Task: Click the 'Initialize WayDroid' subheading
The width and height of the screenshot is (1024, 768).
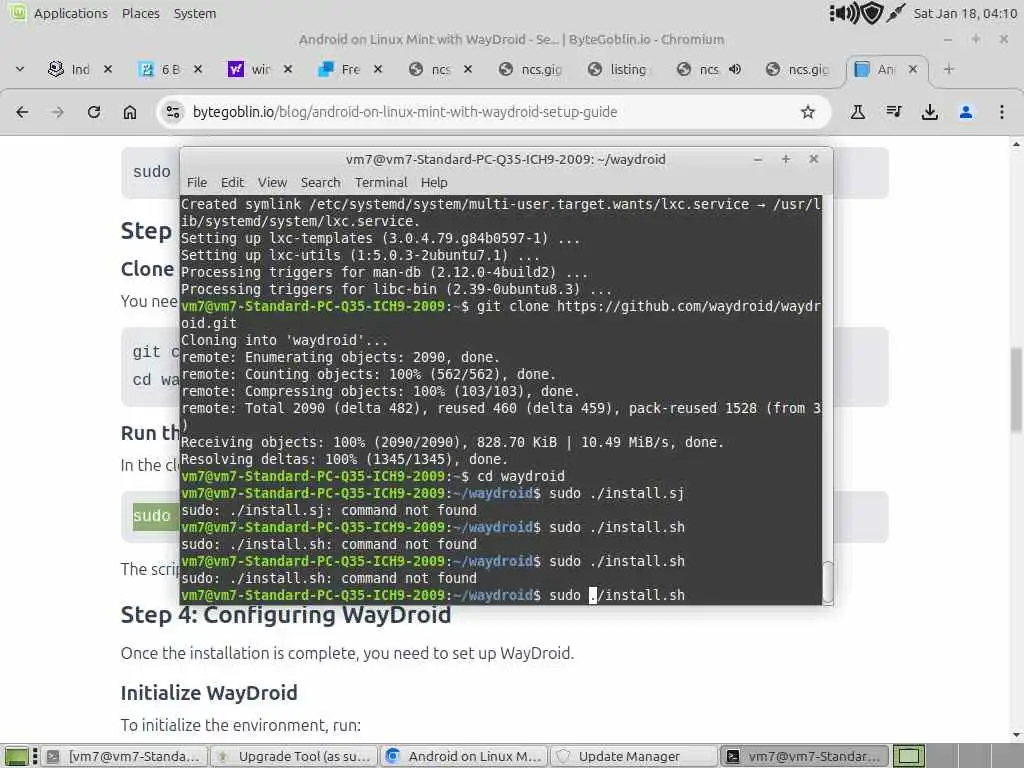Action: (x=209, y=692)
